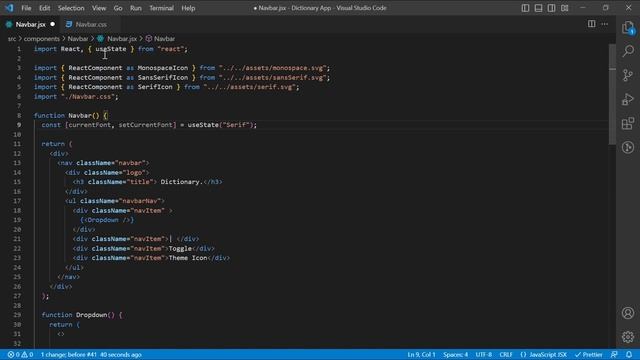Click 'Toggle' text on line 22
The image size is (640, 360).
(x=180, y=249)
